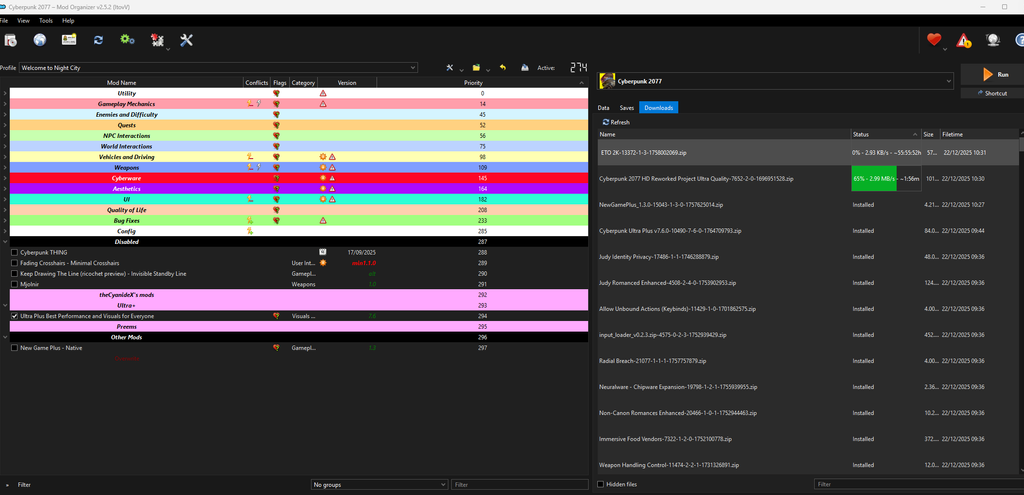Open the Tools menu

[x=46, y=21]
